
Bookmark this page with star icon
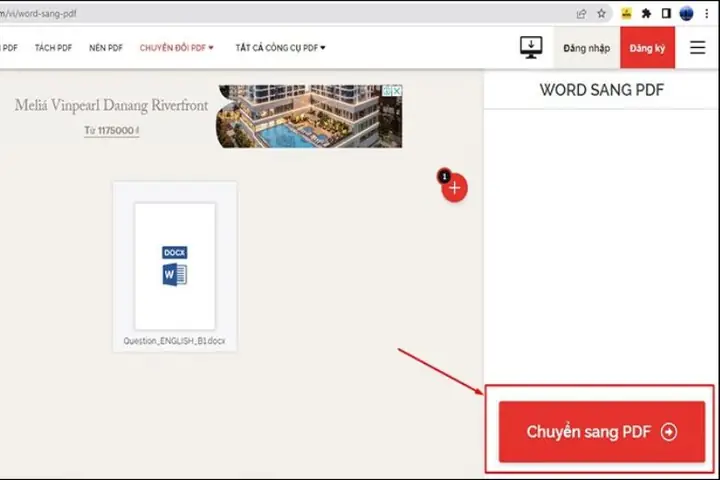602,14
